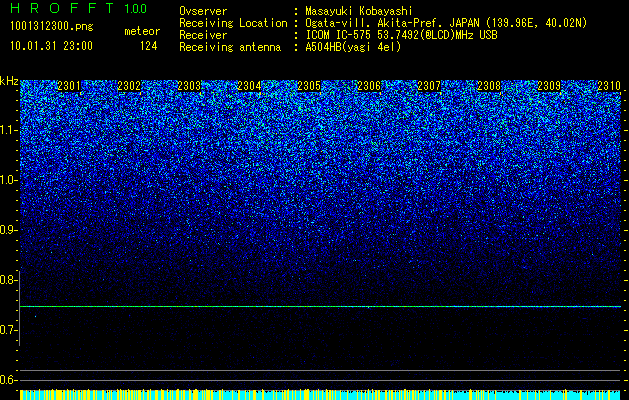Click the Receiver label
Viewport: 629px width, 400px height.
pyautogui.click(x=203, y=35)
